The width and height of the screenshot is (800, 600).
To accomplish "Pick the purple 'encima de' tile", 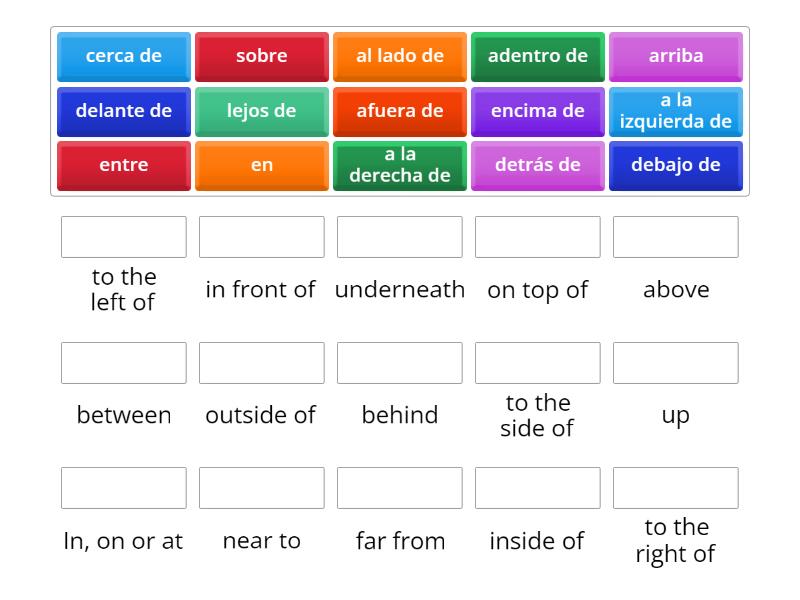I will tap(538, 111).
